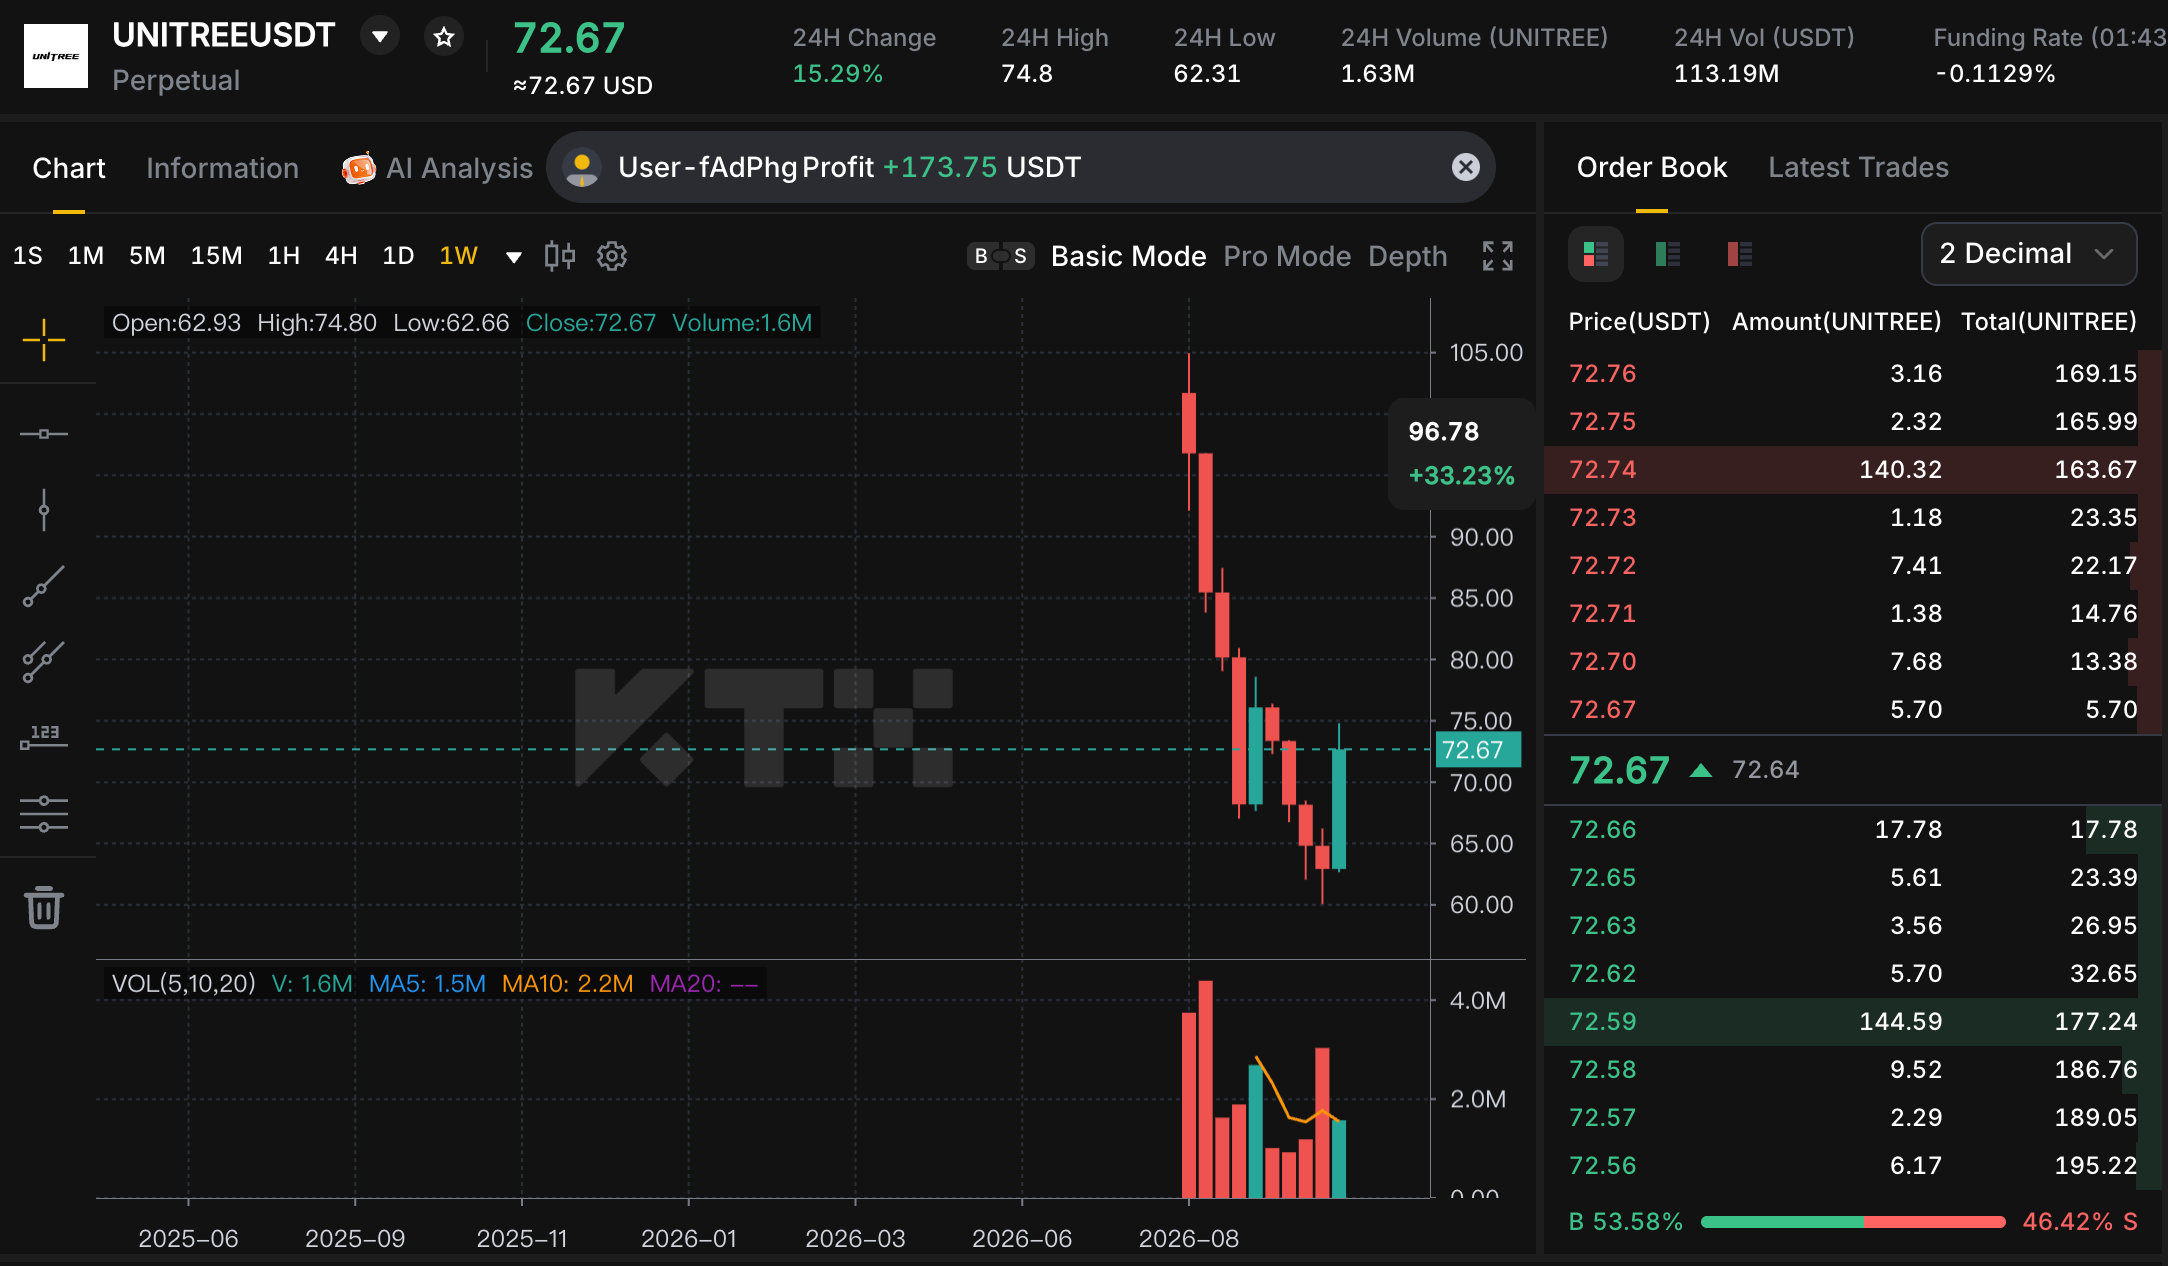Image resolution: width=2168 pixels, height=1266 pixels.
Task: Toggle the B S buy/sell markers switch
Action: point(1001,256)
